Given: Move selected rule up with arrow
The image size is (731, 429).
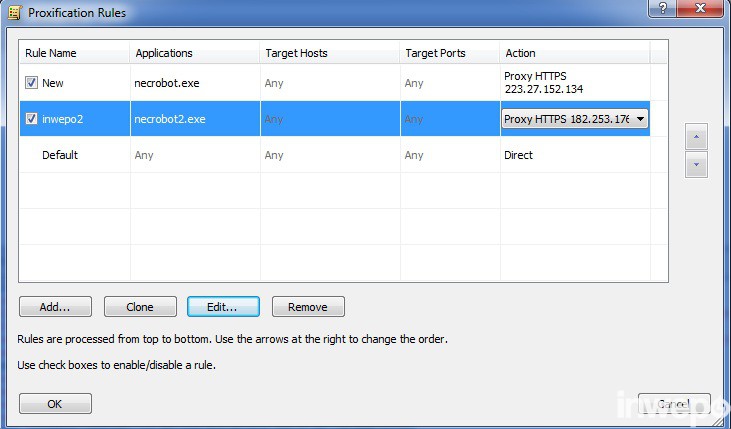Looking at the screenshot, I should point(696,137).
